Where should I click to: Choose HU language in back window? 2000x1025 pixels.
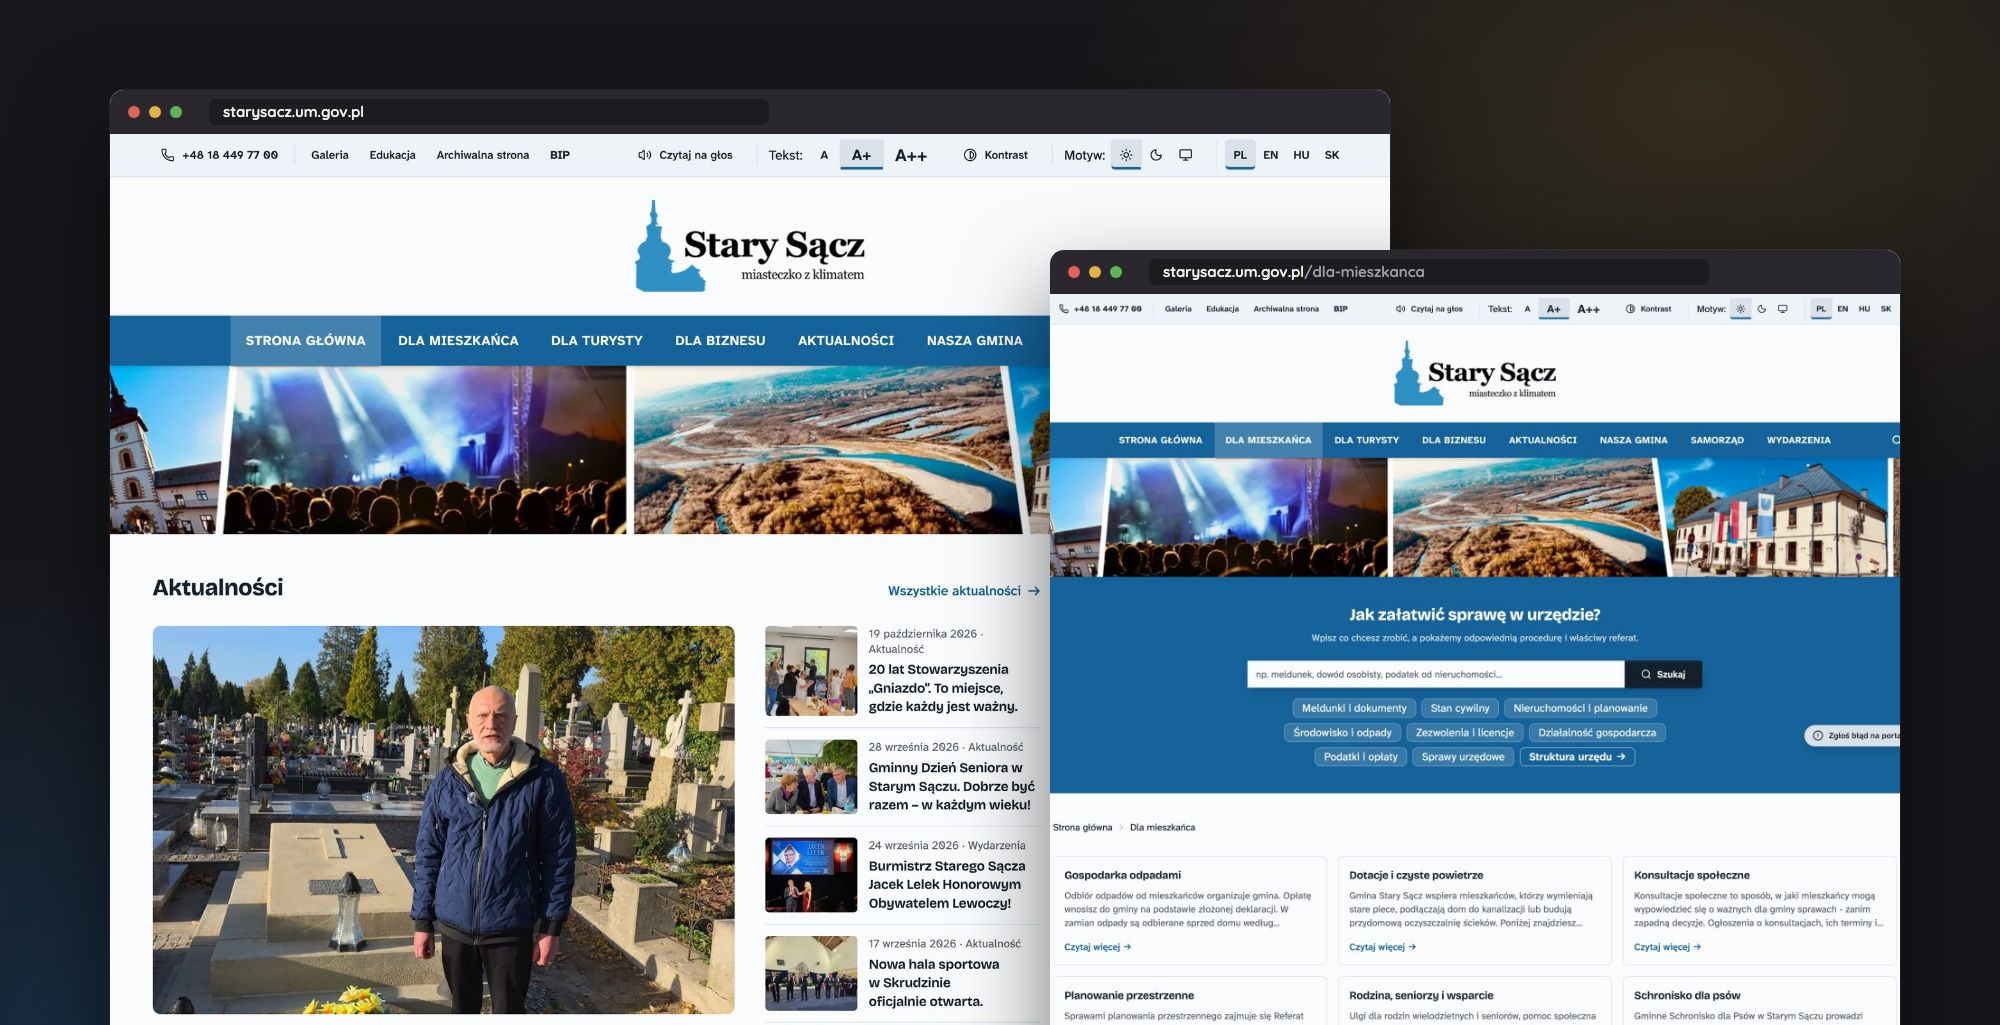[x=1301, y=155]
